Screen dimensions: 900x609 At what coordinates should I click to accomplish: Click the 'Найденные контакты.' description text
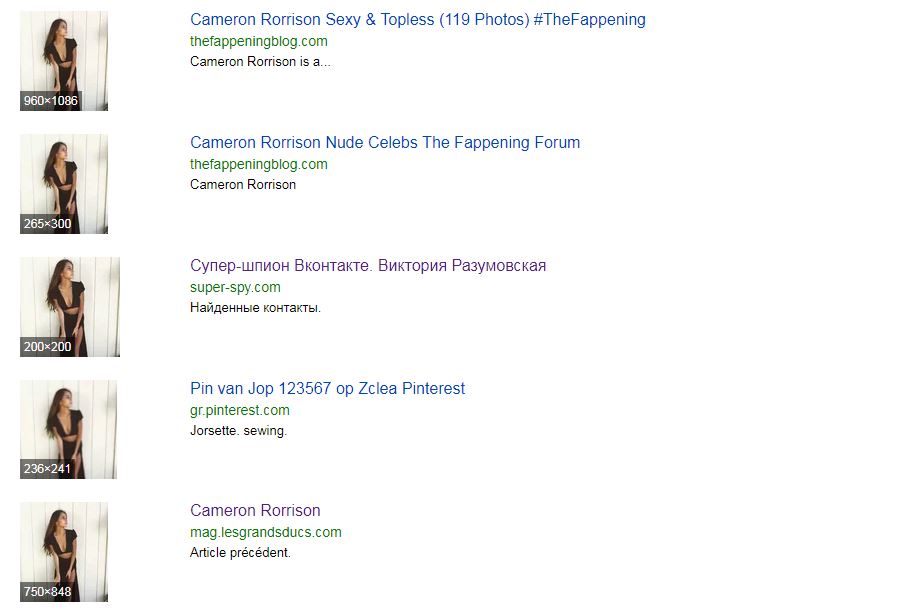click(x=255, y=308)
